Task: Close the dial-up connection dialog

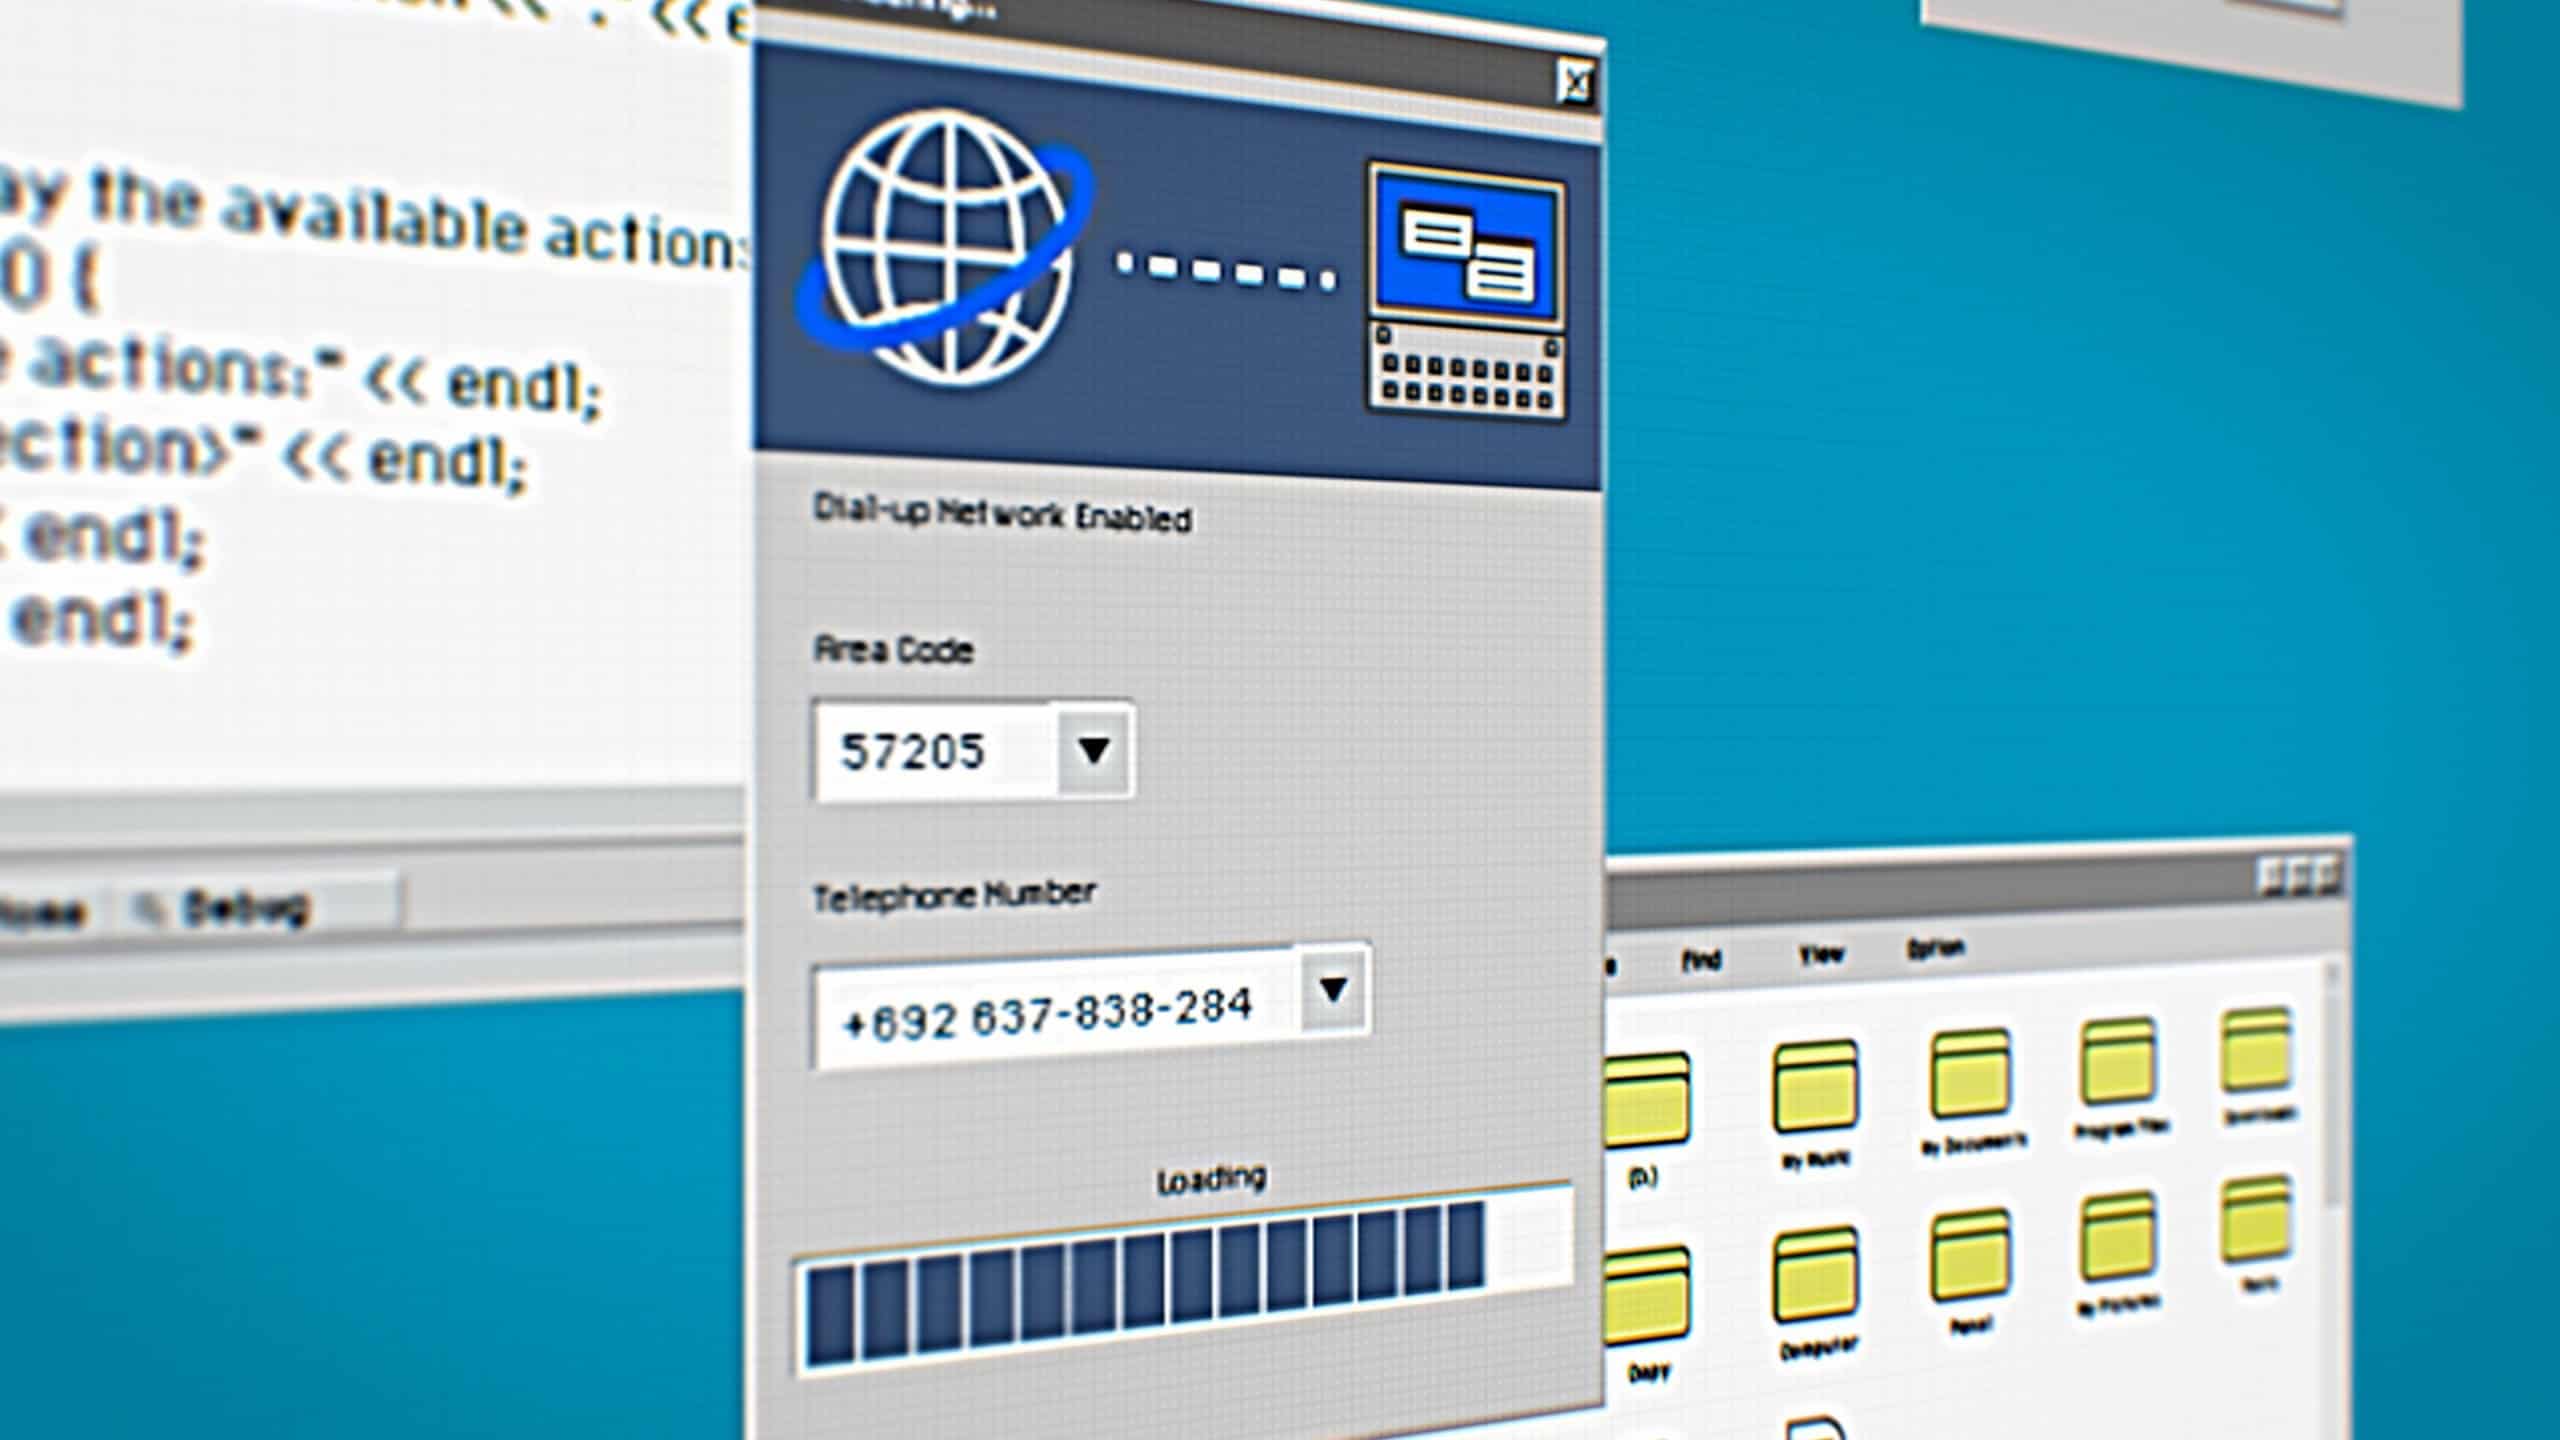Action: [x=1575, y=83]
